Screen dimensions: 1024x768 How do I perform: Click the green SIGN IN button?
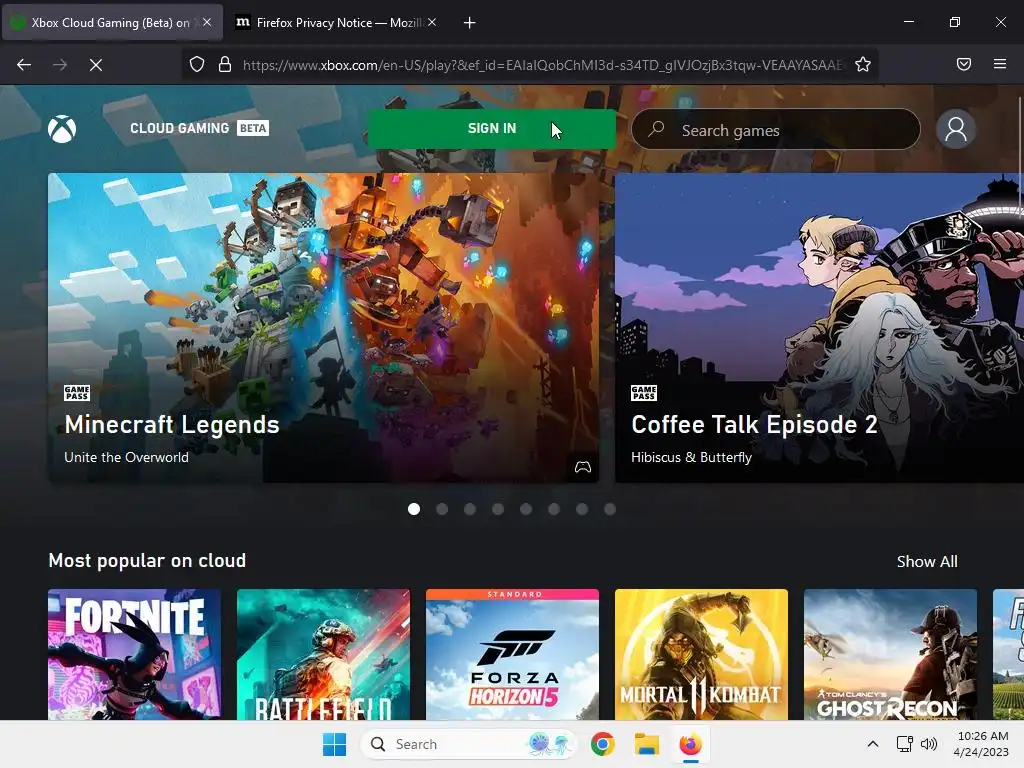(492, 128)
